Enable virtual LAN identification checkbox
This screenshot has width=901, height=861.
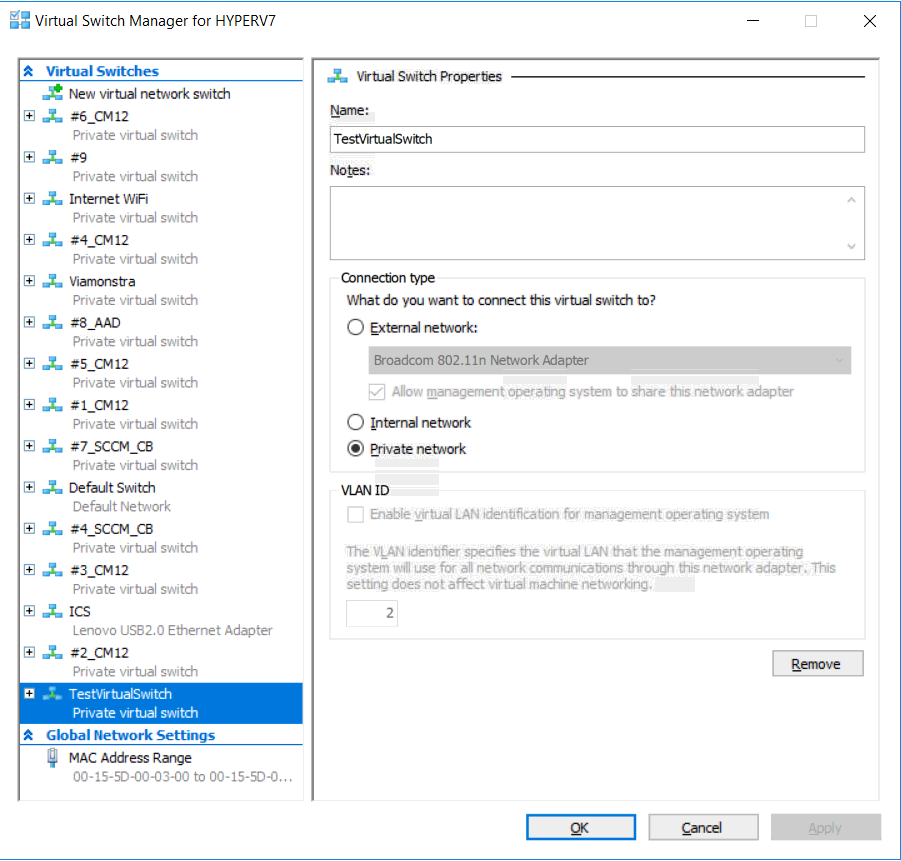tap(356, 514)
